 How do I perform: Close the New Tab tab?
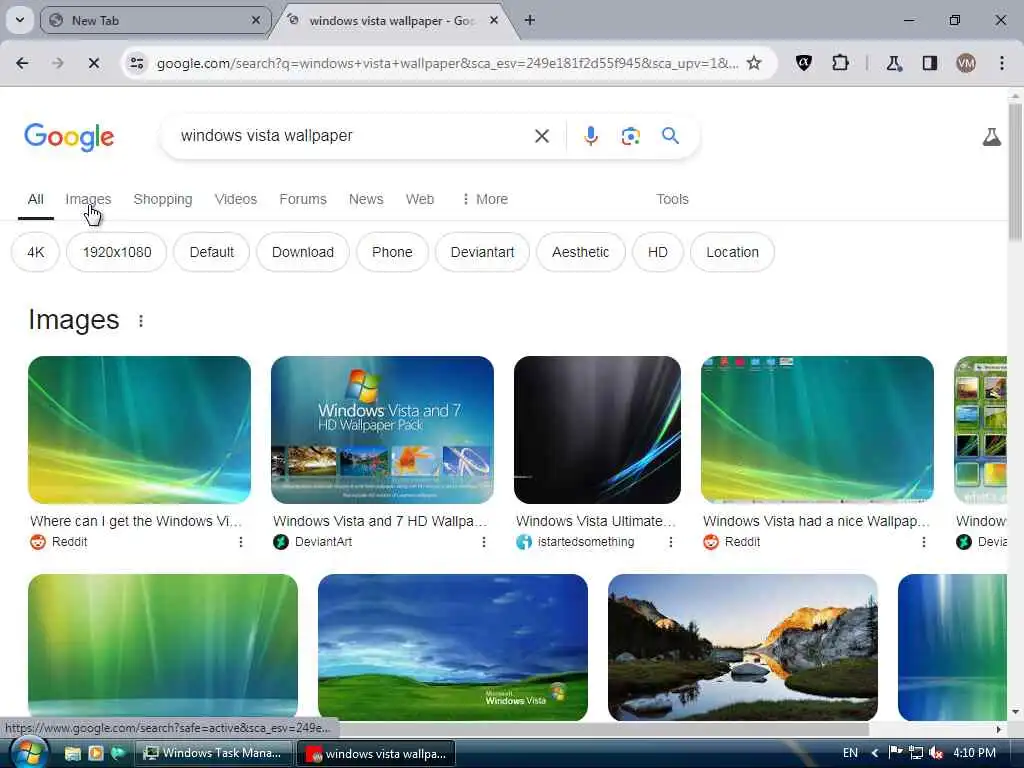coord(256,20)
